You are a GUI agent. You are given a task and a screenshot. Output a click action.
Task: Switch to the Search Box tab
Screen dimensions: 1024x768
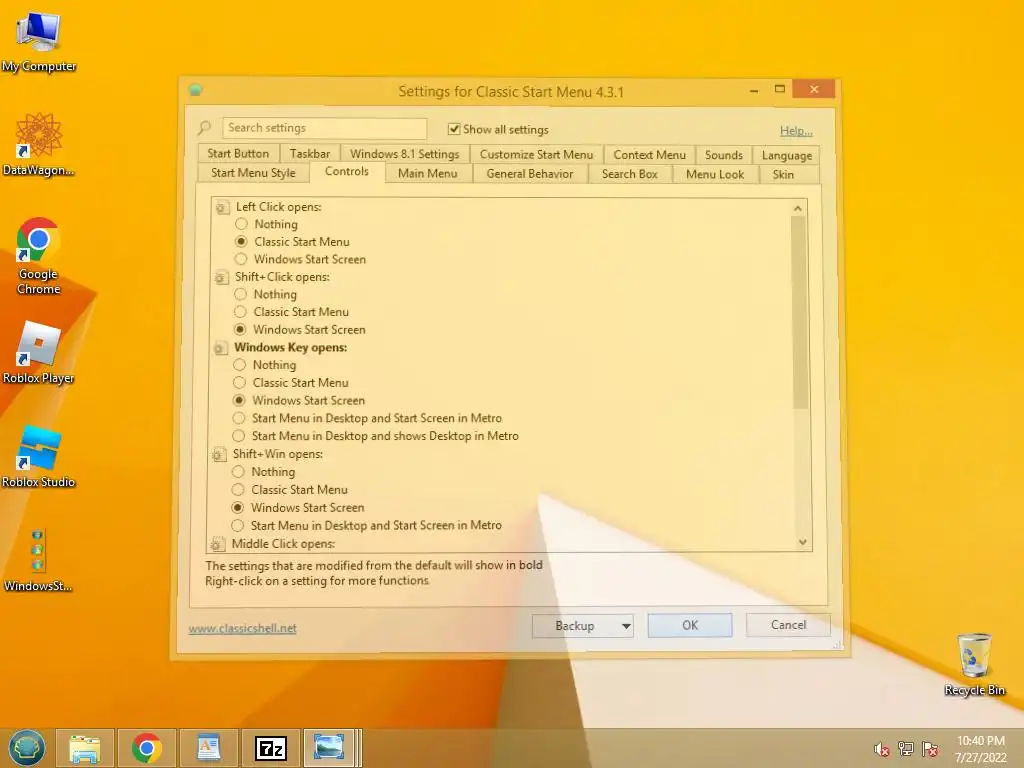[x=630, y=174]
